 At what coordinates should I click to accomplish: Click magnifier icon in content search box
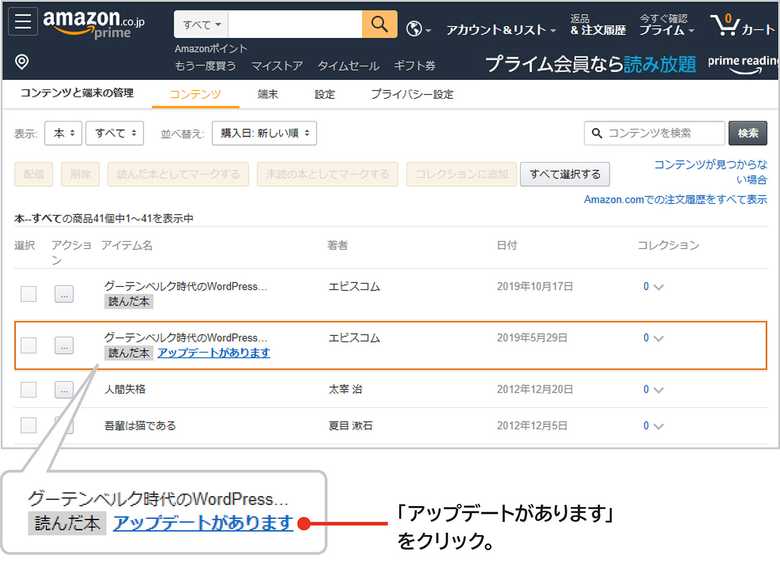[x=596, y=133]
